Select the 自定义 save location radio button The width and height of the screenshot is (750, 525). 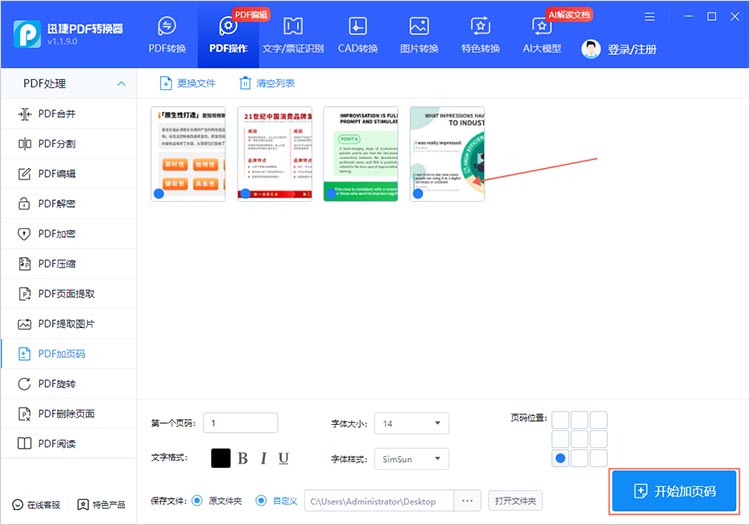261,501
